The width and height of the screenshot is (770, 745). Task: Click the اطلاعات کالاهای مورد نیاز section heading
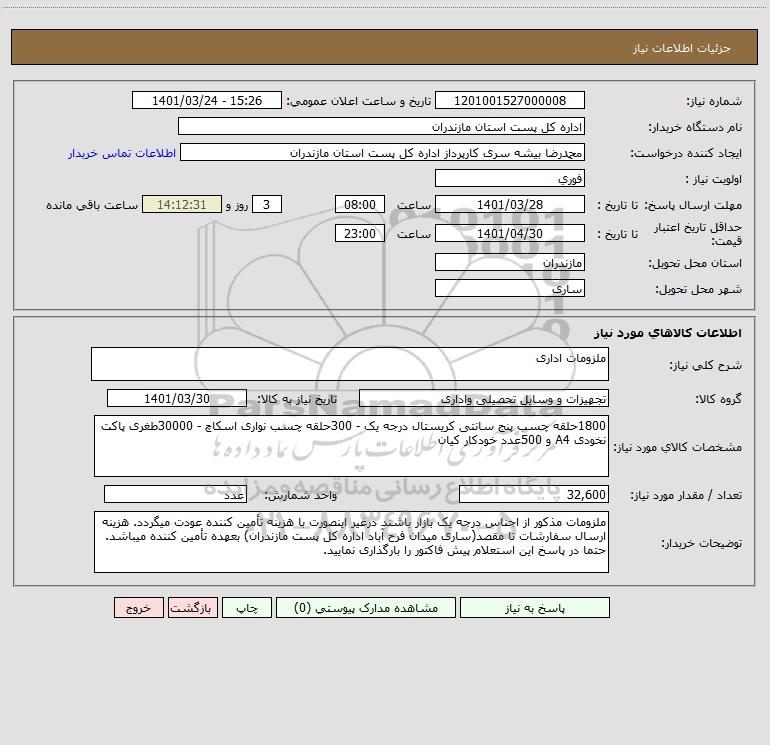668,333
